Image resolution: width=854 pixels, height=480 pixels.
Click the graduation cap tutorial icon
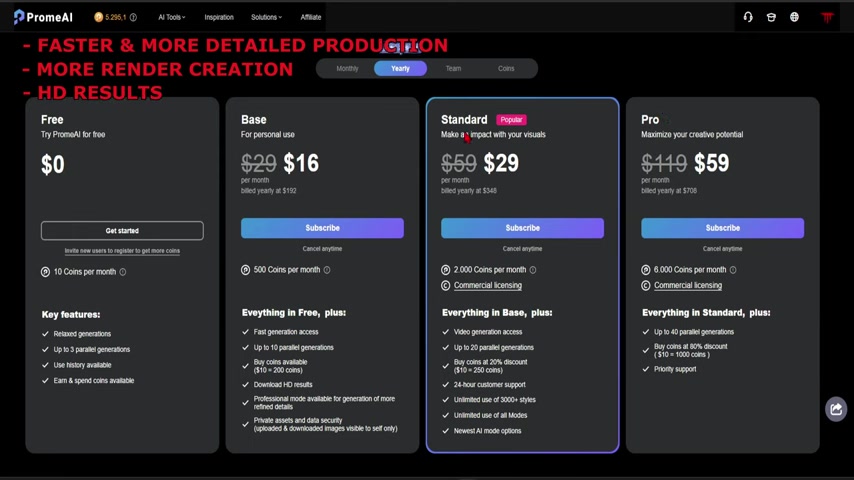click(771, 17)
